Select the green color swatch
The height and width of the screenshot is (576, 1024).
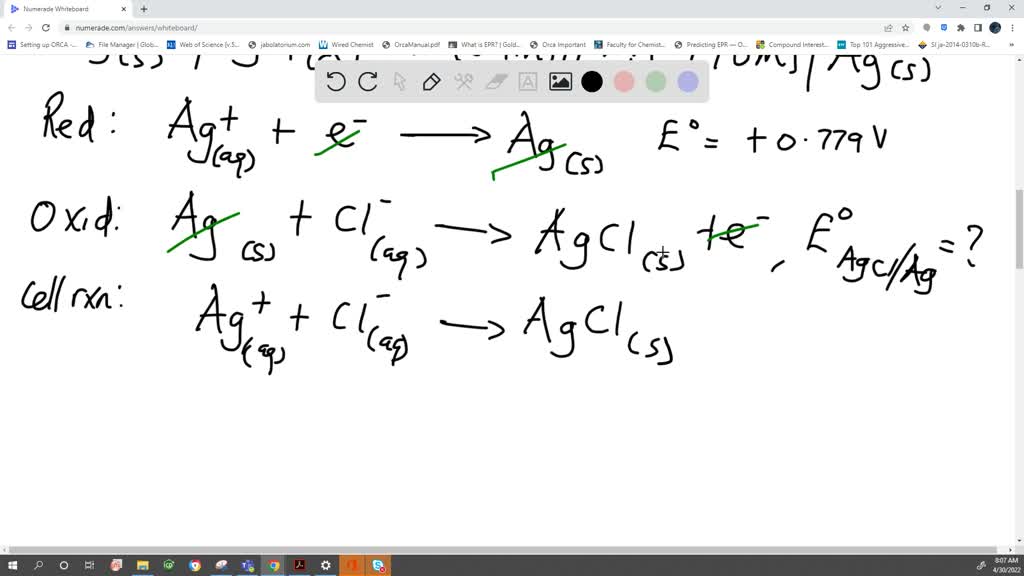point(655,82)
